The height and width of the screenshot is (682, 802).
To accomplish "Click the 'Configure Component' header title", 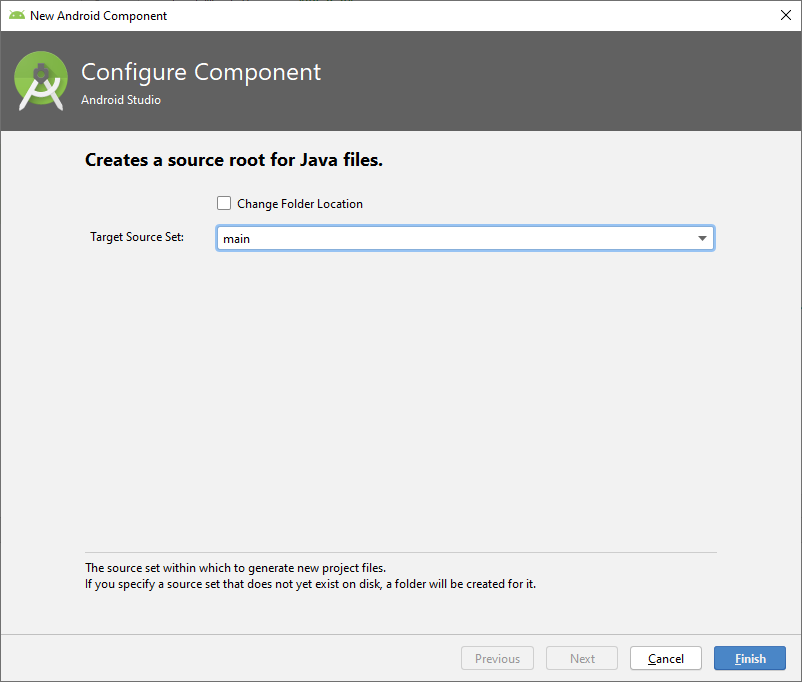I will tap(201, 73).
